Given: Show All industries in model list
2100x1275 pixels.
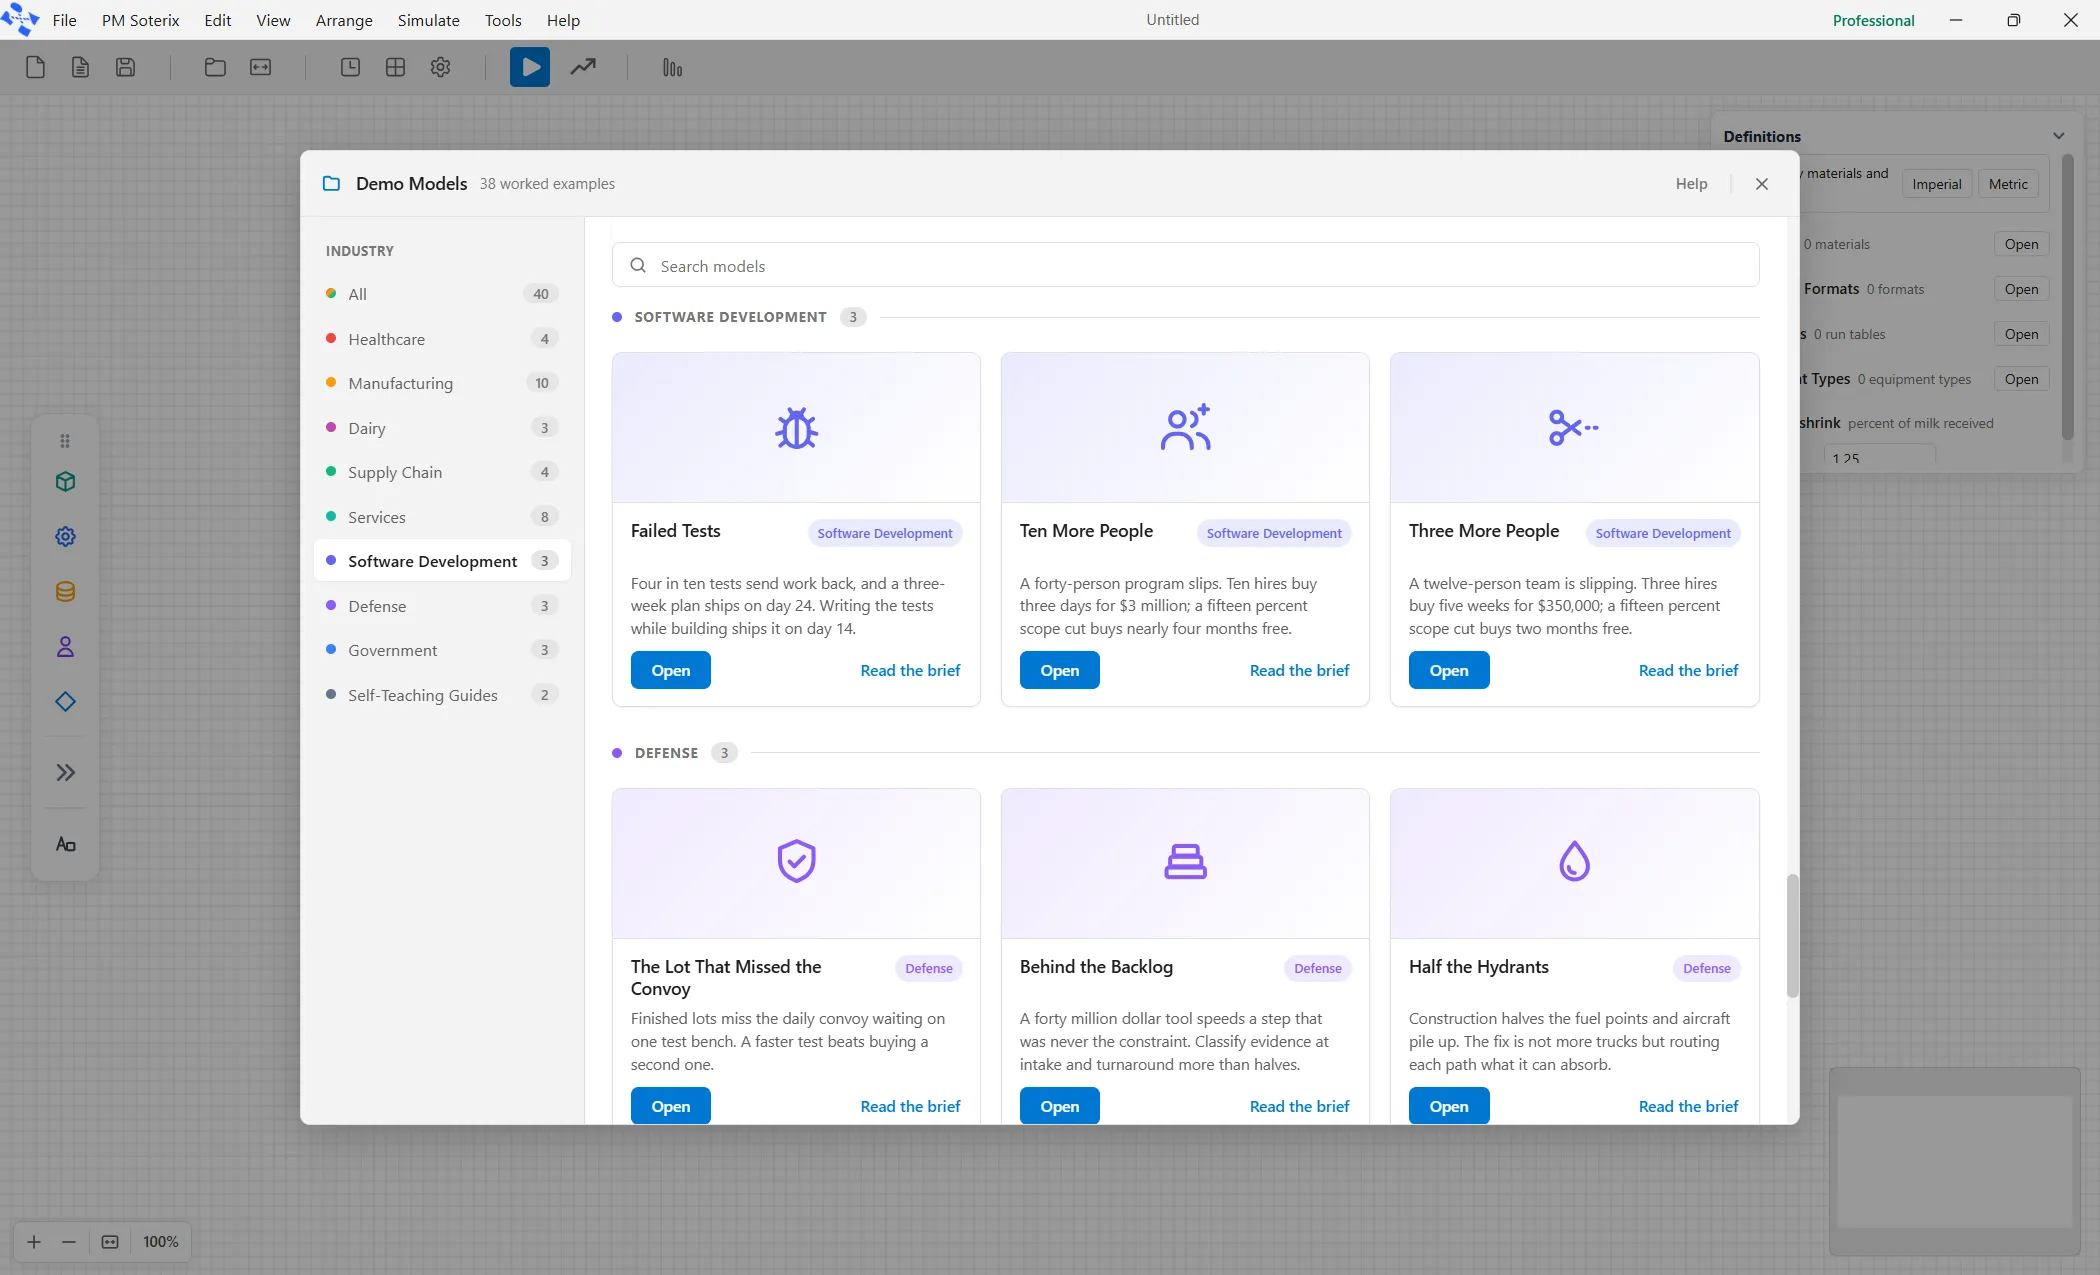Looking at the screenshot, I should (442, 294).
